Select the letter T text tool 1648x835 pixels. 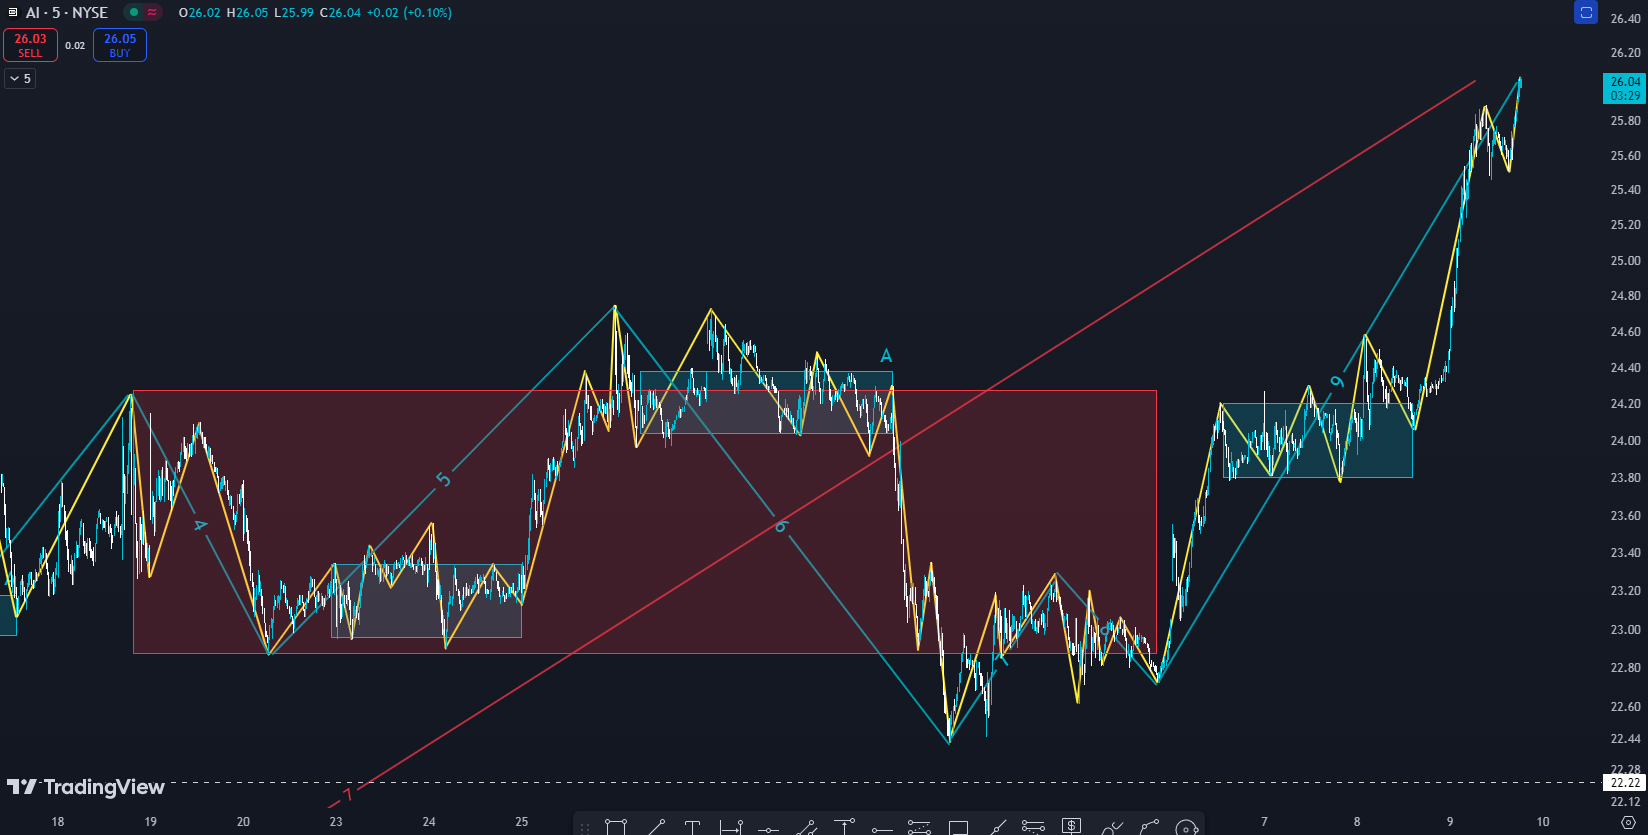click(692, 827)
